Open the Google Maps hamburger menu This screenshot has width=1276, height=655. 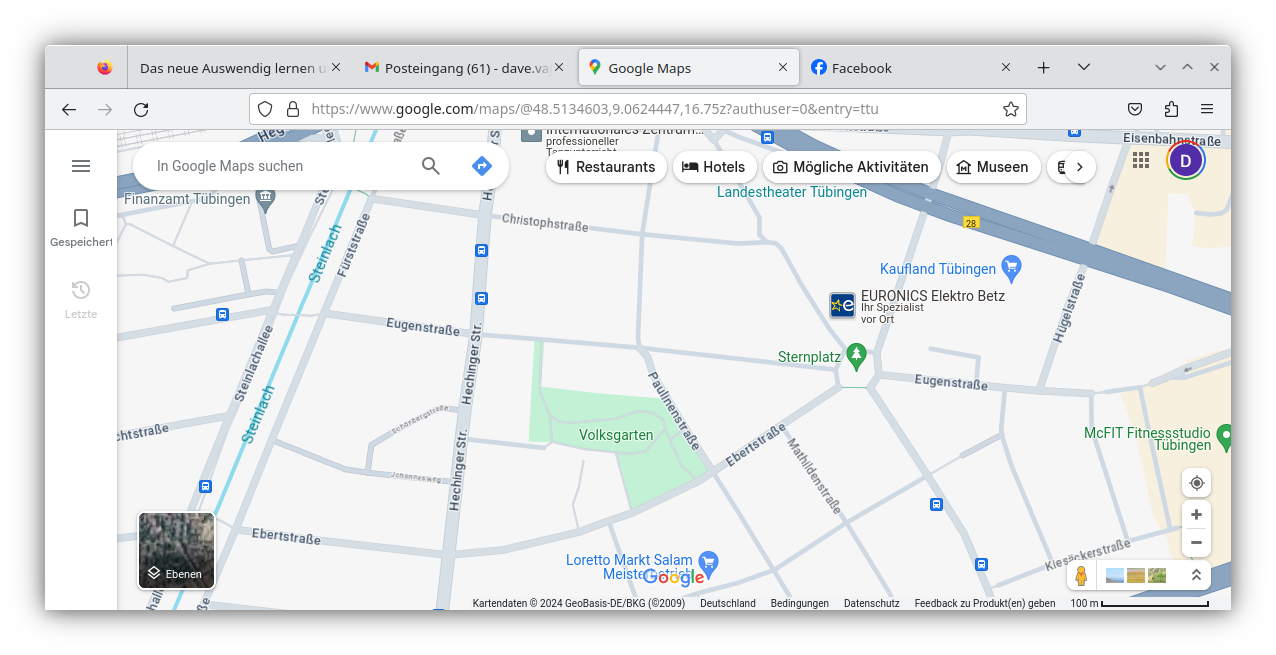(x=81, y=166)
